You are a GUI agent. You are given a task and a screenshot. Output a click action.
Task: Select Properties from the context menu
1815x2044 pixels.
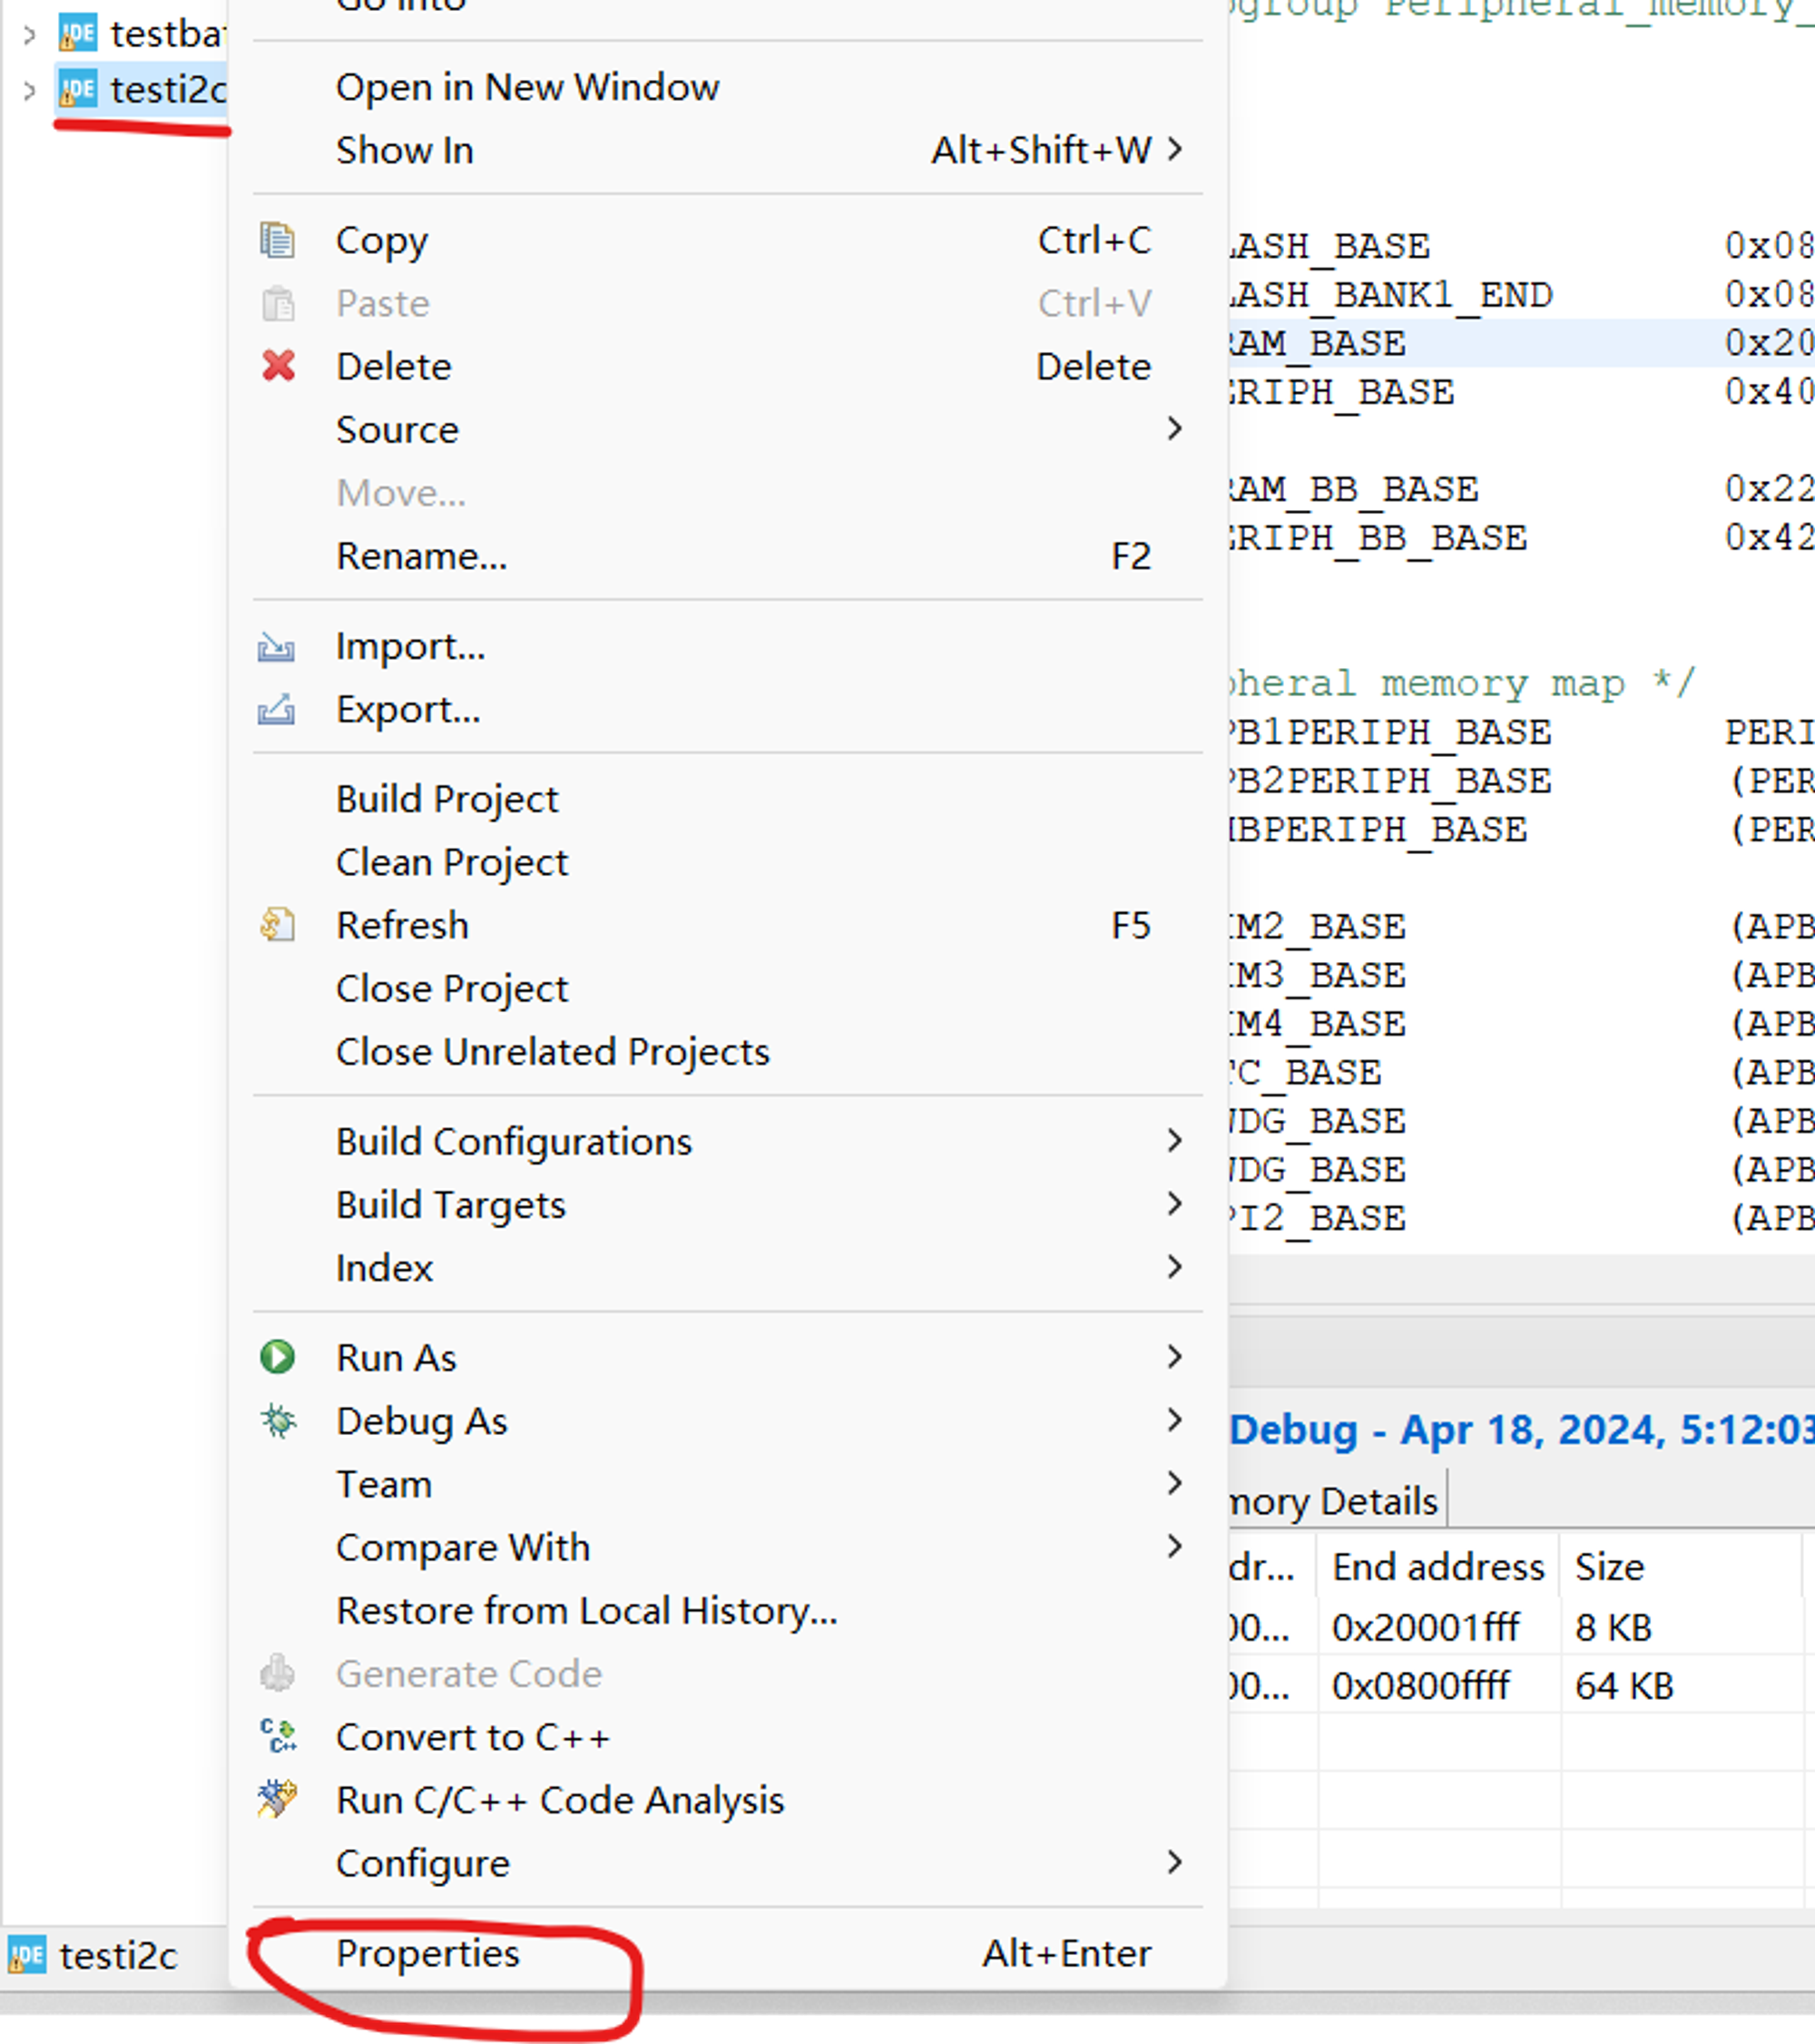coord(428,1953)
